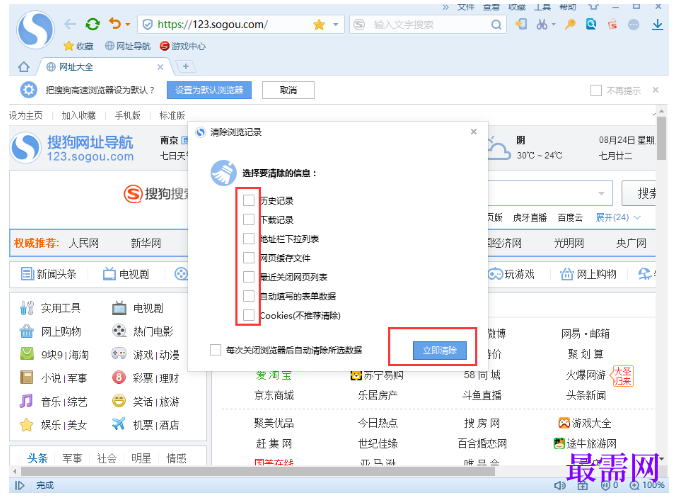Viewport: 678px width, 499px height.
Task: Click the orange undo-close-tab arrow
Action: [115, 23]
